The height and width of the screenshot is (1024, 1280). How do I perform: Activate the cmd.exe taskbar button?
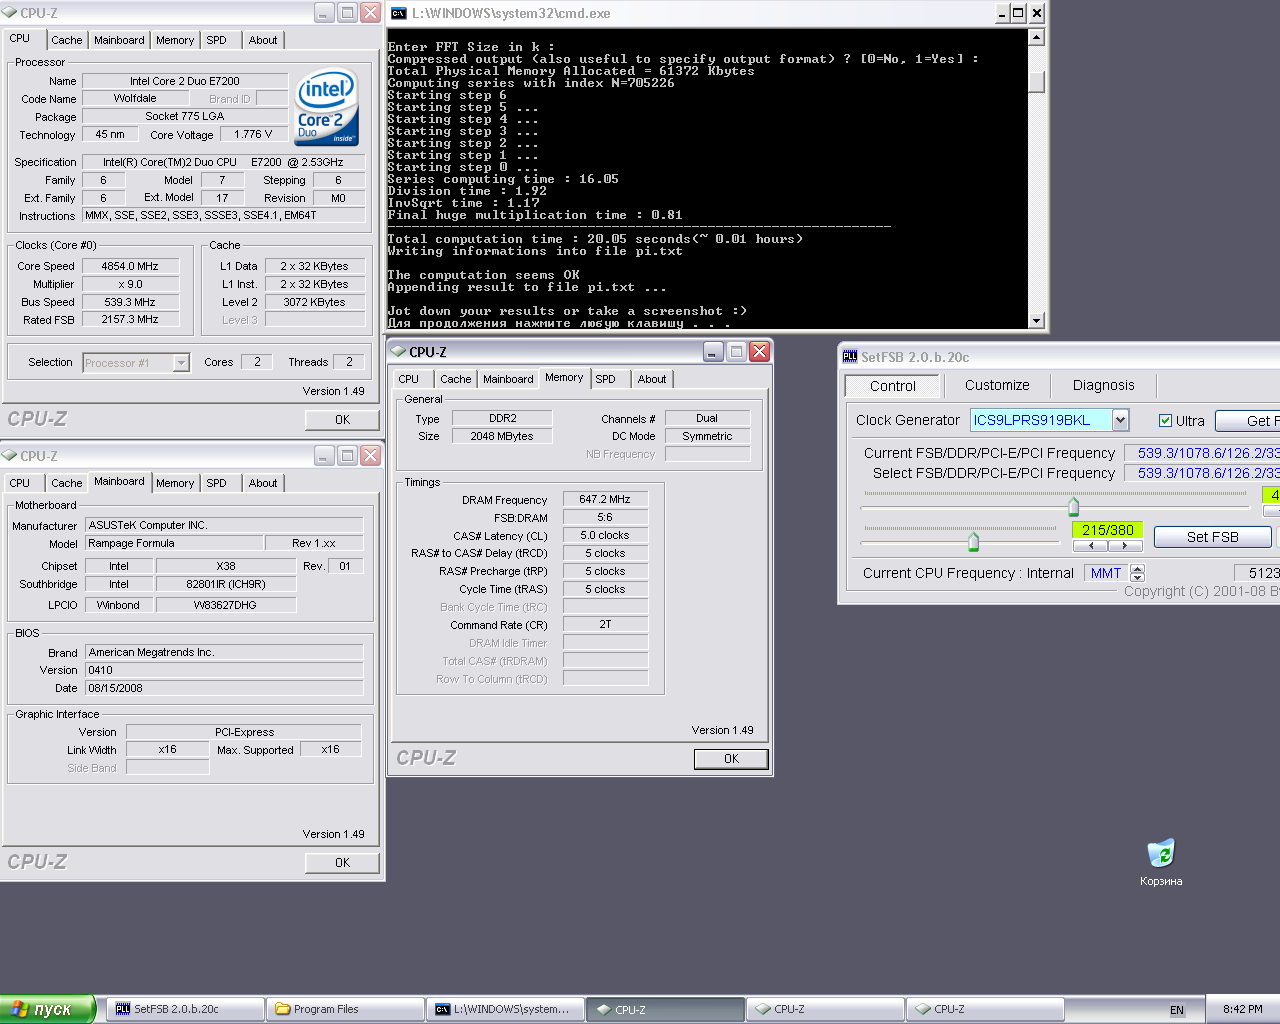505,1009
